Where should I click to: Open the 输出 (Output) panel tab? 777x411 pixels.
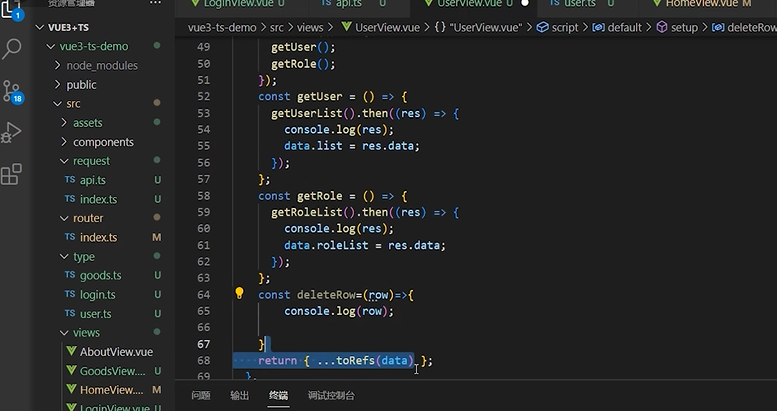(239, 396)
